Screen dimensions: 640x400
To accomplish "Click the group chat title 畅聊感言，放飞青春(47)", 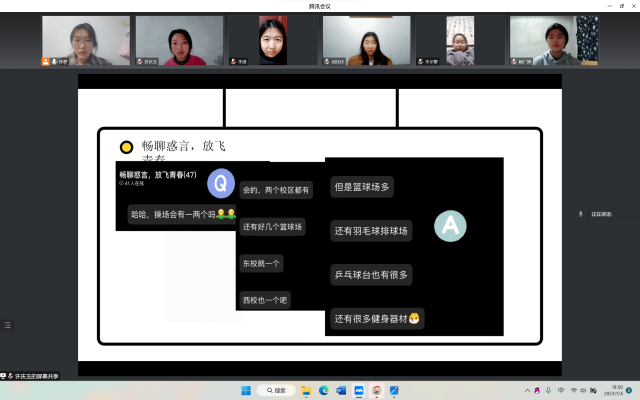I will [158, 174].
